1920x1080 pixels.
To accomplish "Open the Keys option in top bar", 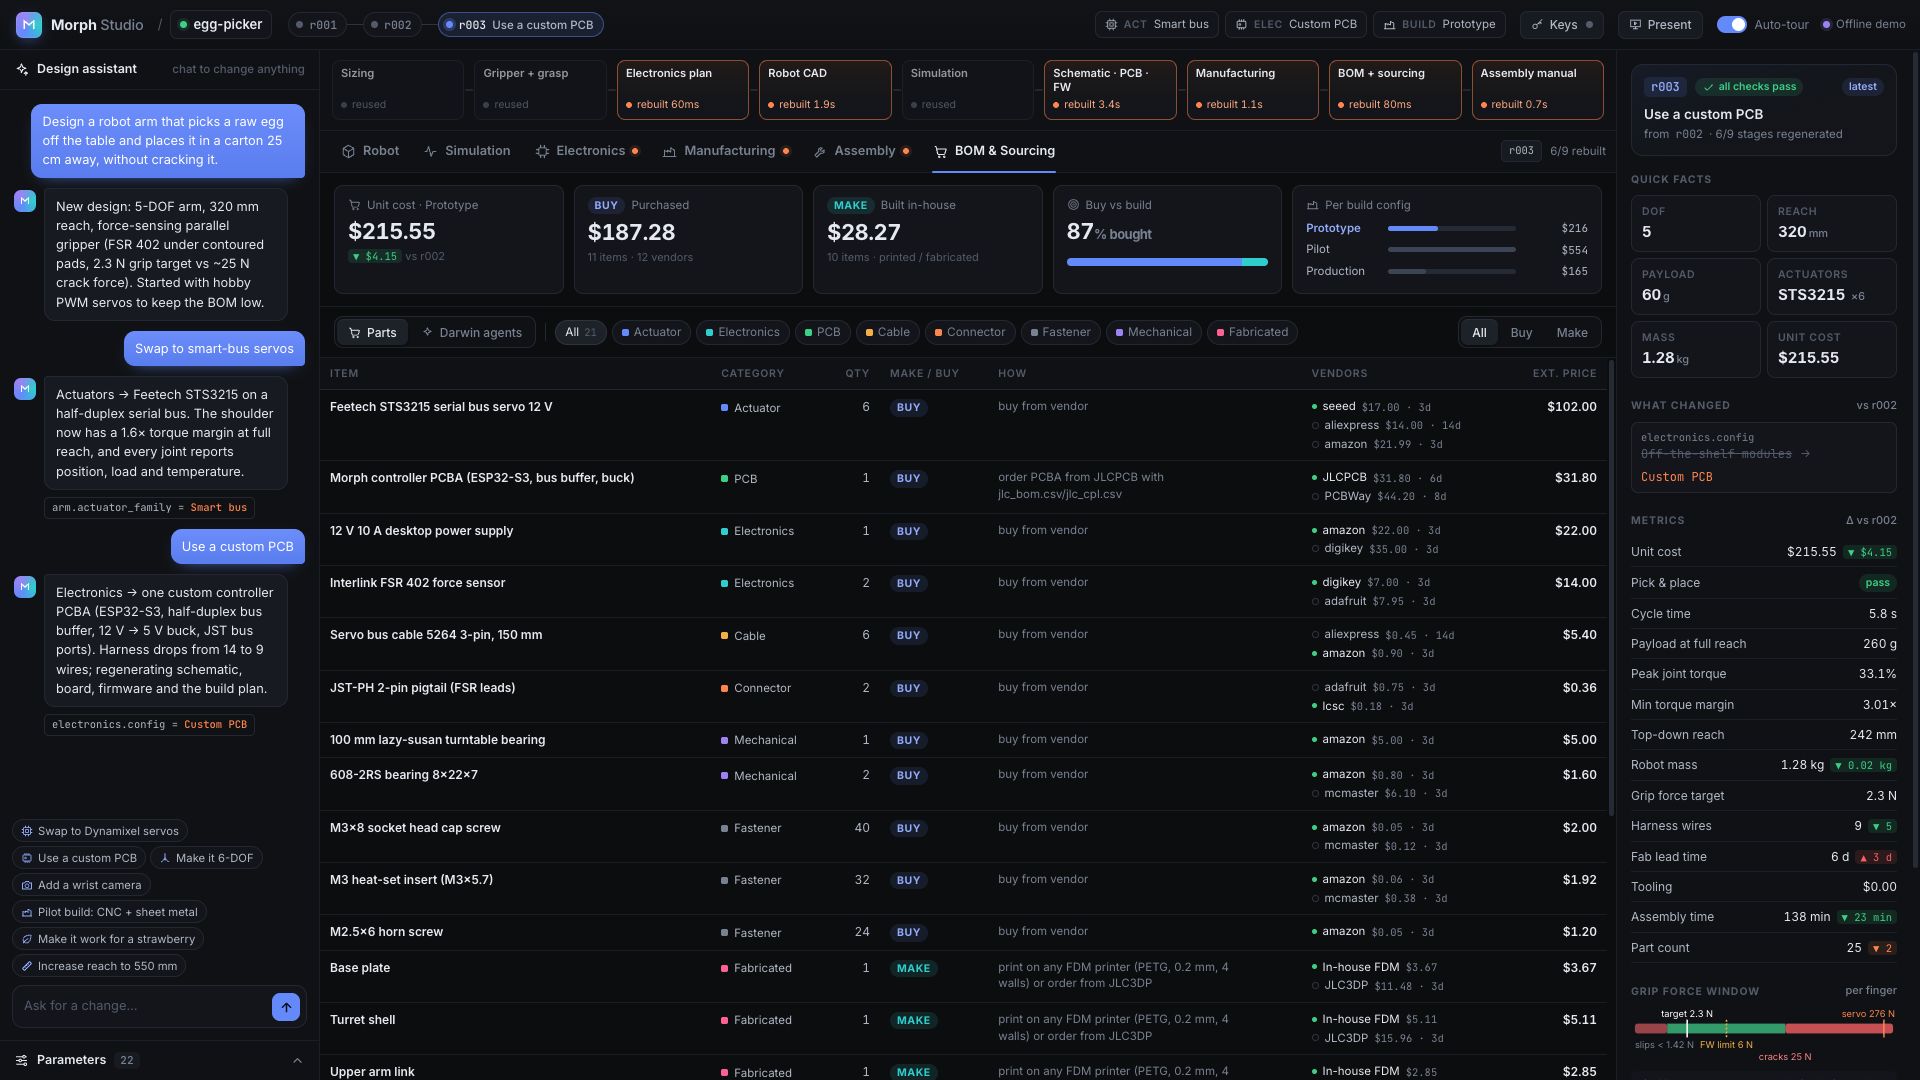I will 1562,24.
